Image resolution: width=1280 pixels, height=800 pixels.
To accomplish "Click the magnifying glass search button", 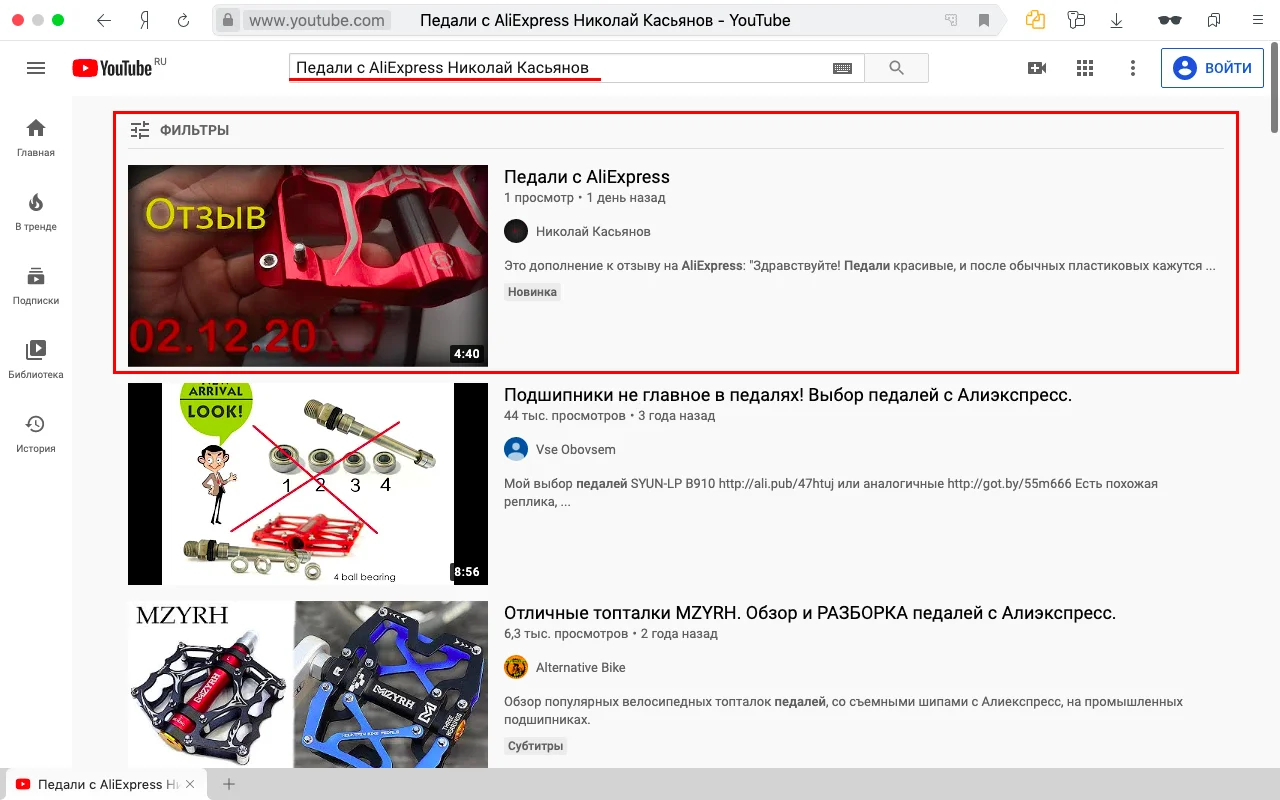I will [896, 68].
